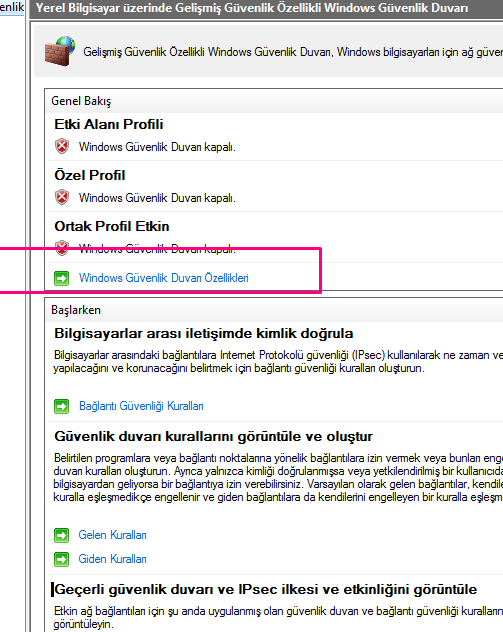503x632 pixels.
Task: Click the firewall brick wall globe icon
Action: click(x=60, y=51)
